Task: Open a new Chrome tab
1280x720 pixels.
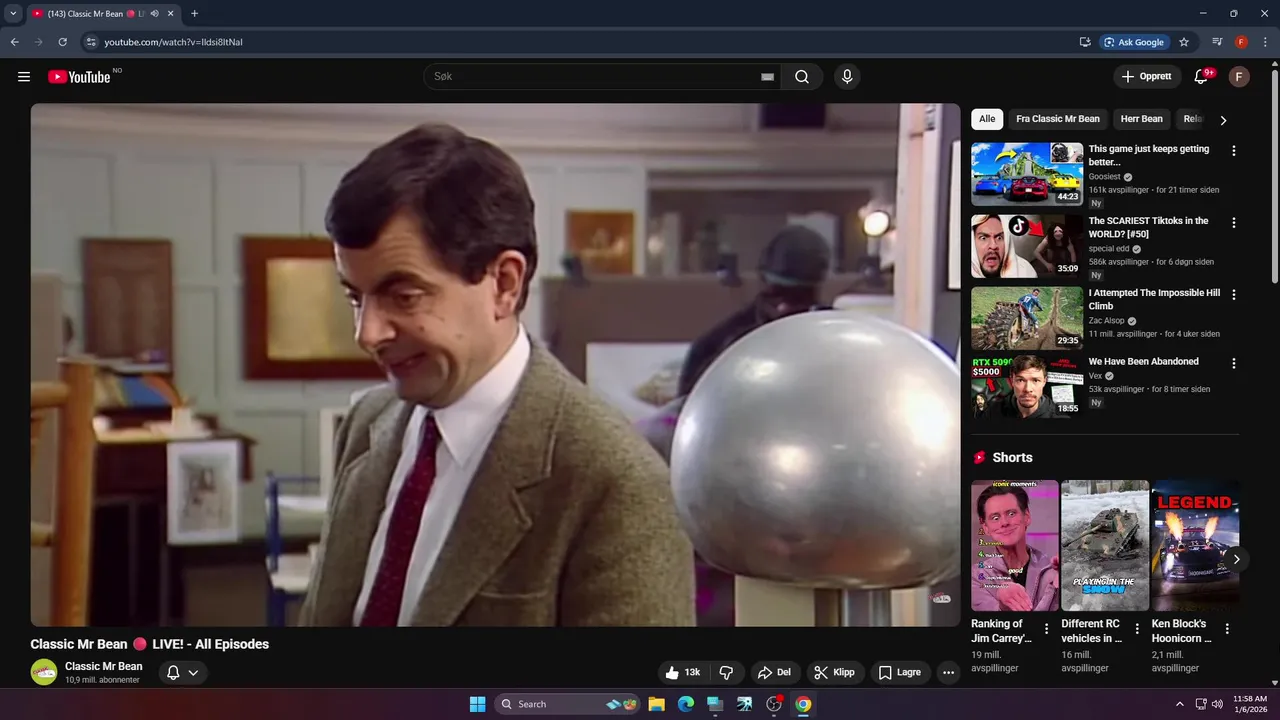Action: click(x=194, y=14)
